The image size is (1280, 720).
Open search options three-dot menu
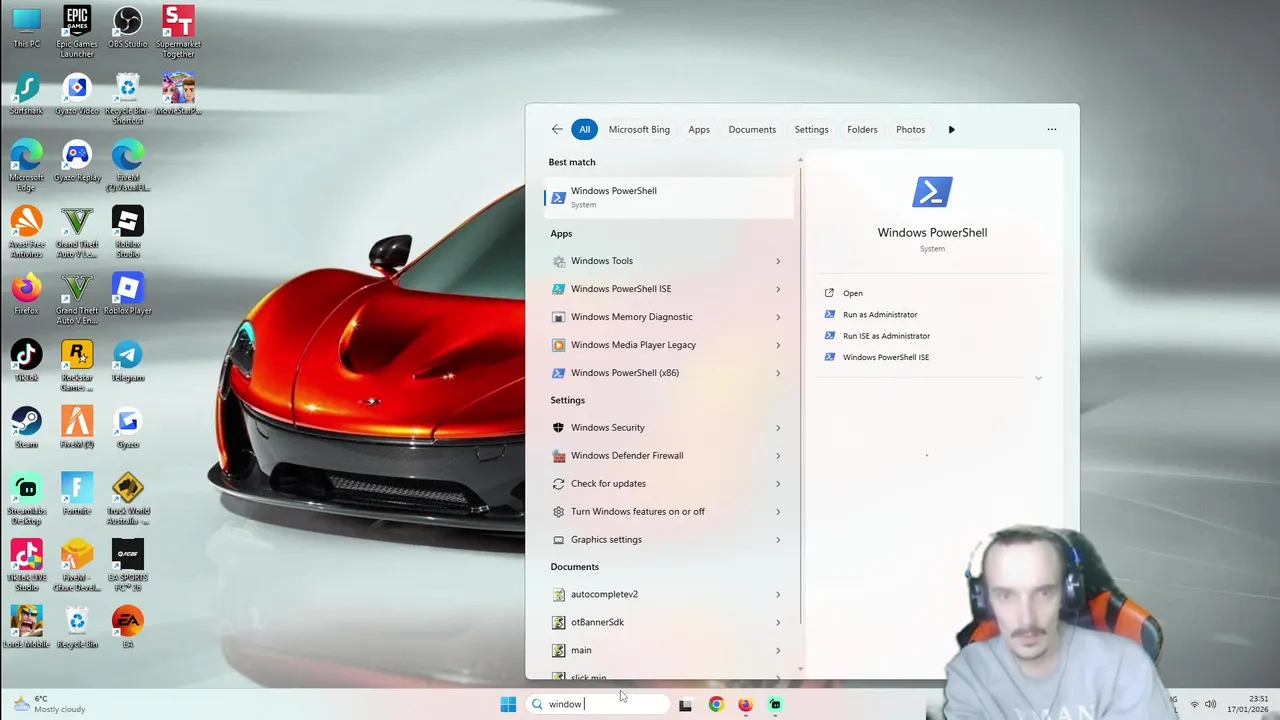click(1051, 129)
